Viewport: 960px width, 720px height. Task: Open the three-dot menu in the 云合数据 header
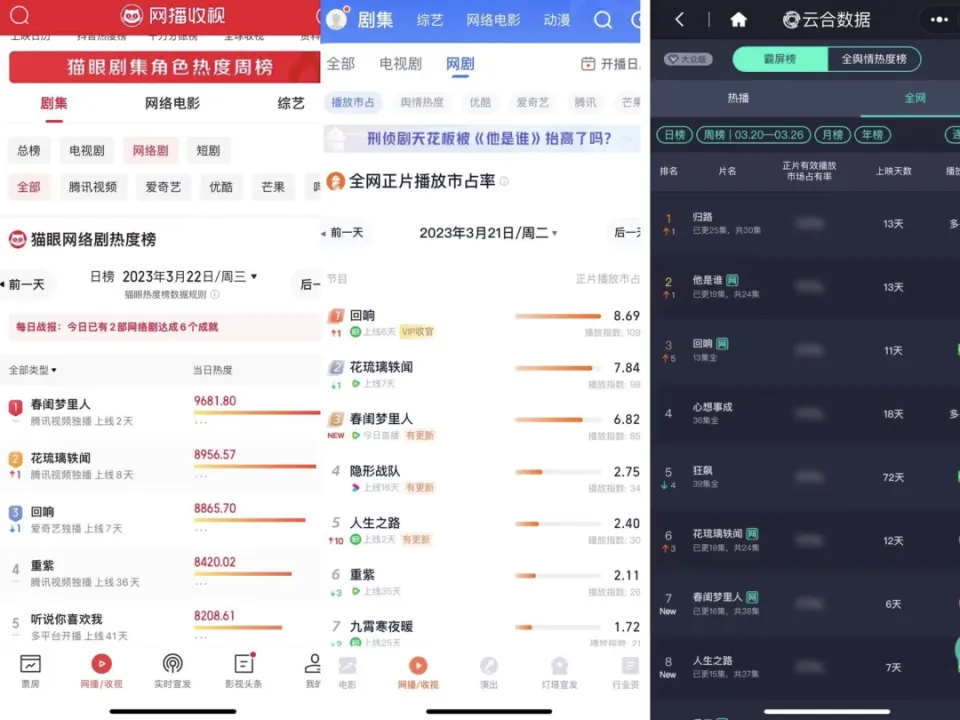939,20
